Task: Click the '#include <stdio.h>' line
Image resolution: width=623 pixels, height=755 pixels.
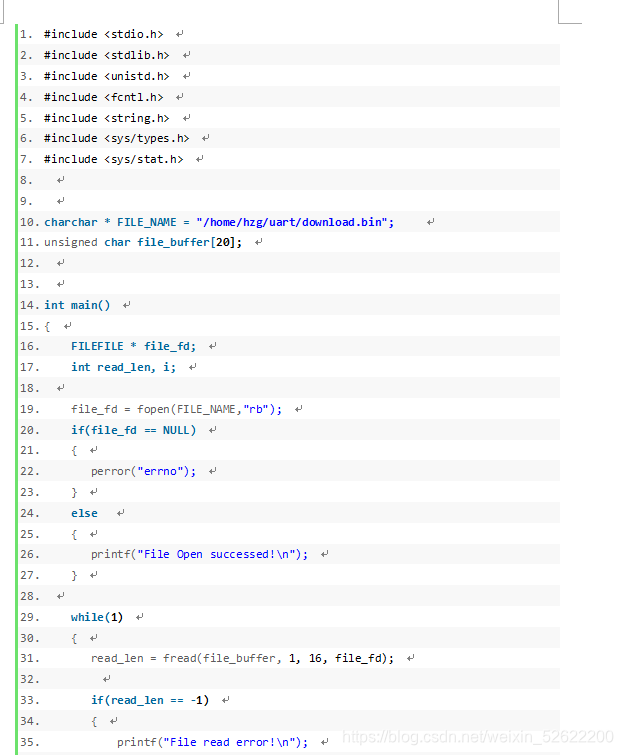Action: tap(104, 34)
